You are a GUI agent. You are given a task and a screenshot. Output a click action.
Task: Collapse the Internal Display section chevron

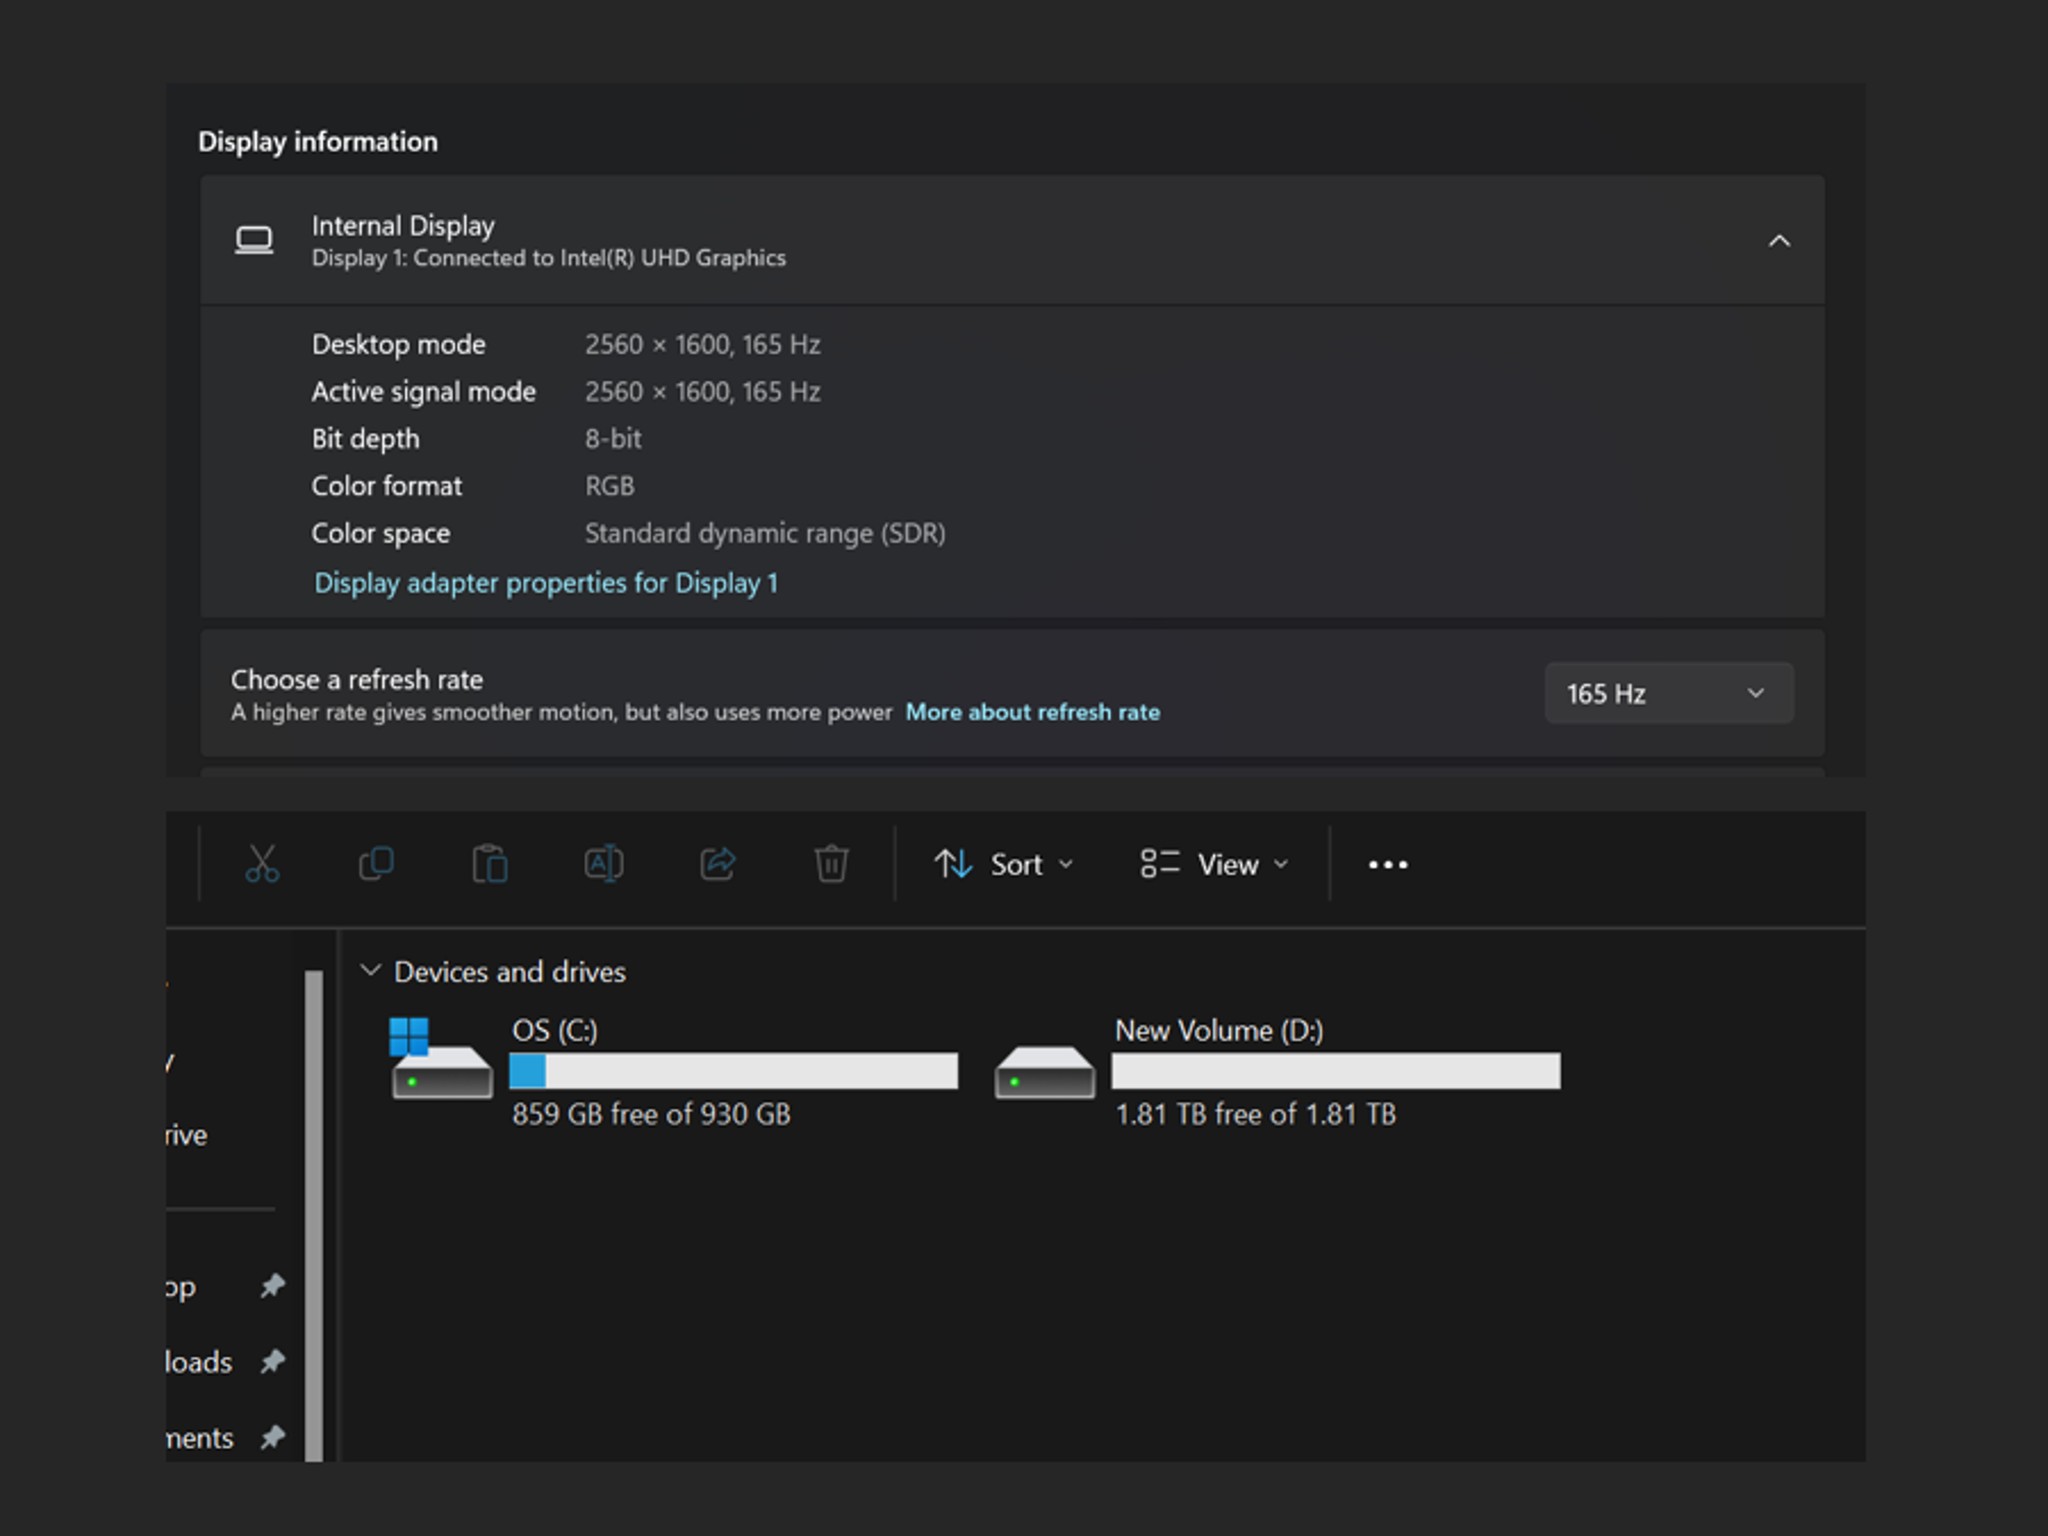1779,241
